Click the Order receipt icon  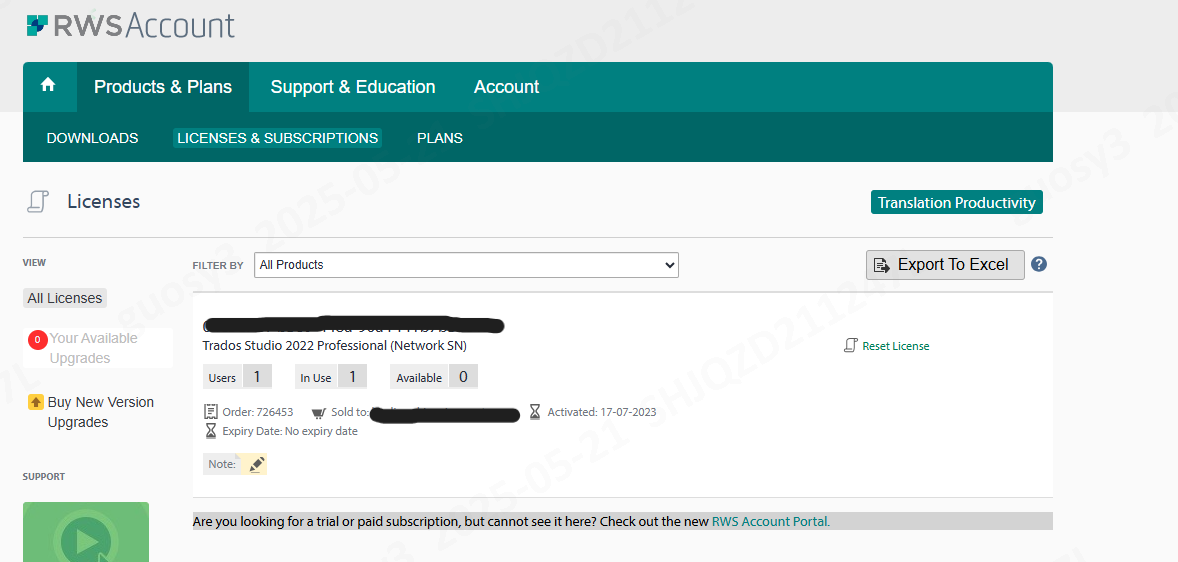pos(211,412)
